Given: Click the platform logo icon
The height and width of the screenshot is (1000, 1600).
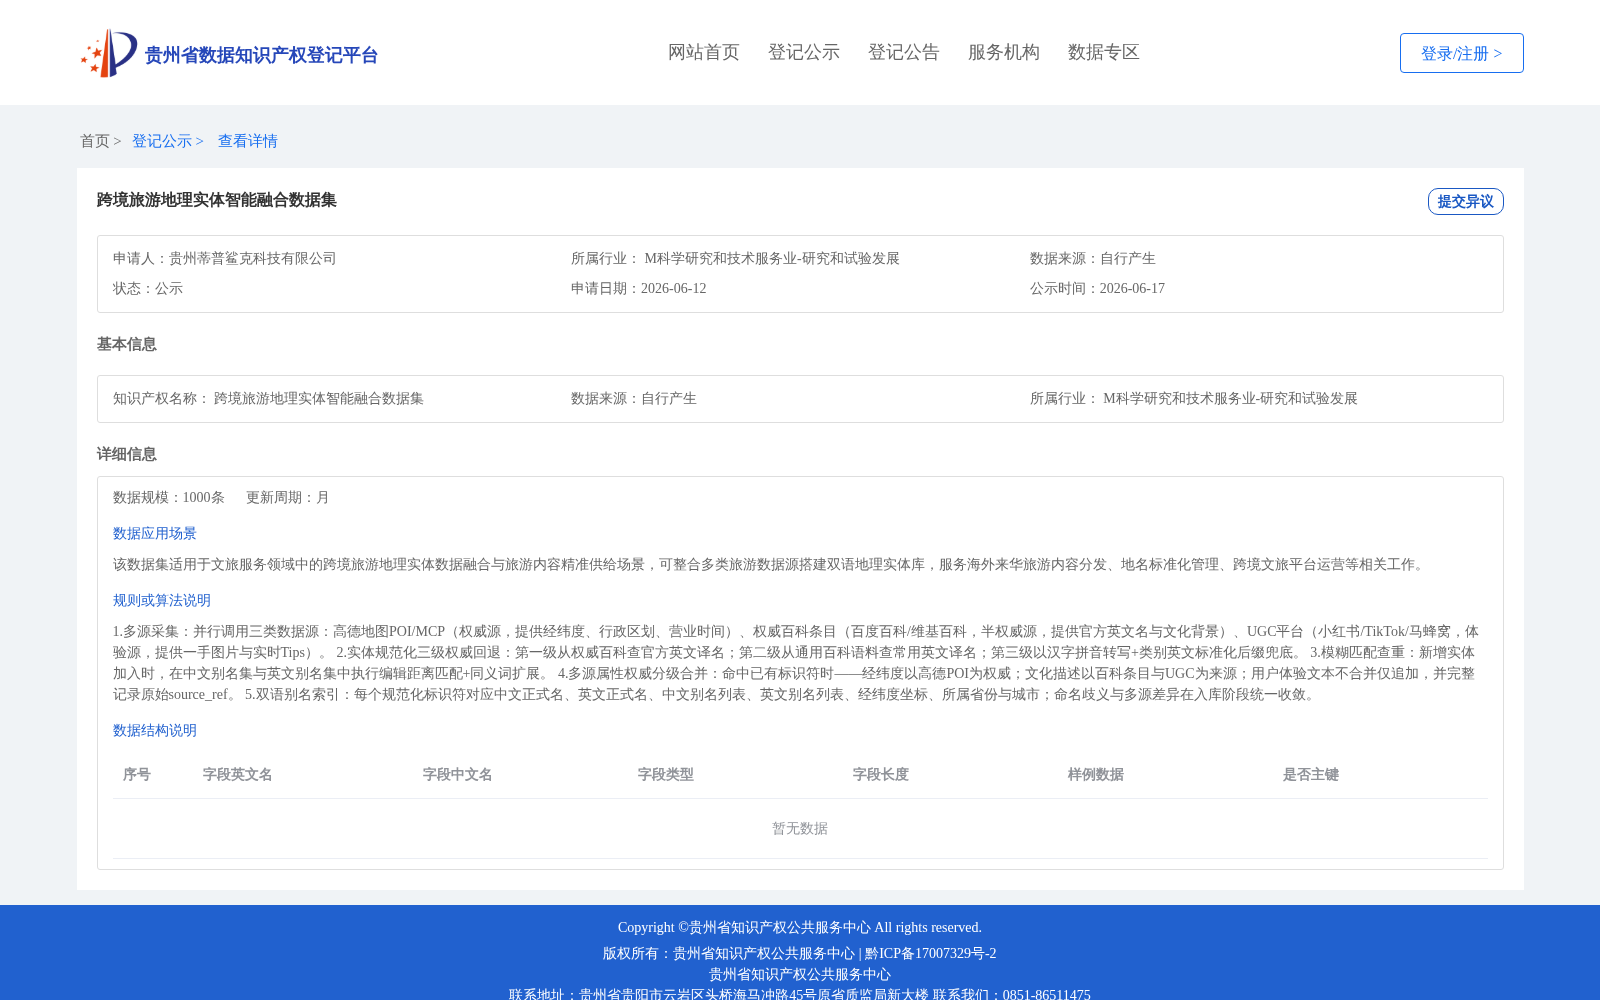Looking at the screenshot, I should (x=109, y=53).
